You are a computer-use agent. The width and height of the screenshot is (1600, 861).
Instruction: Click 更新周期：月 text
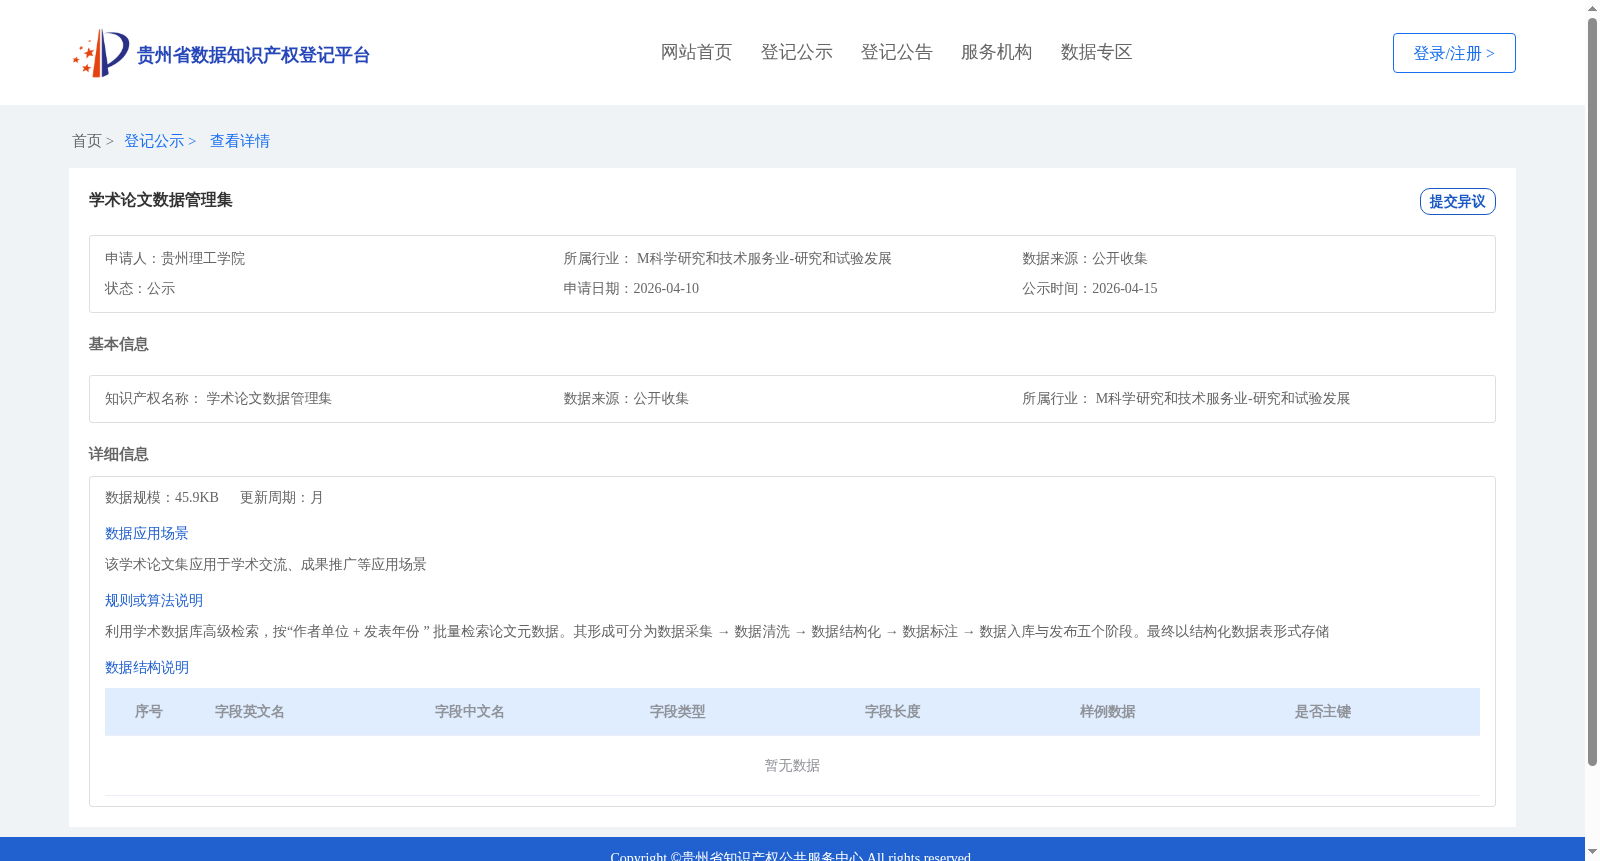point(281,497)
